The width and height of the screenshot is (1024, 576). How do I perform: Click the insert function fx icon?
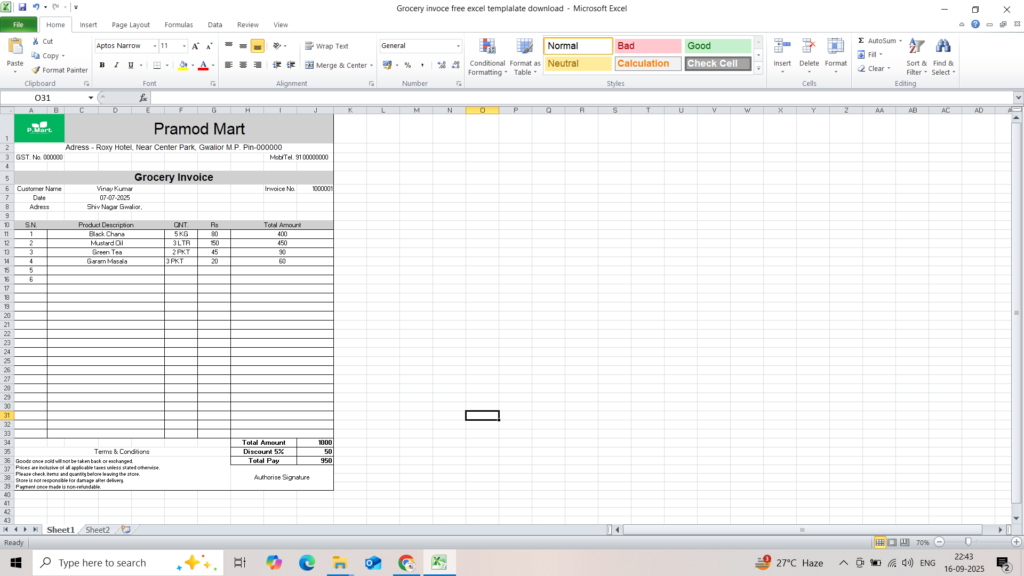pyautogui.click(x=143, y=98)
